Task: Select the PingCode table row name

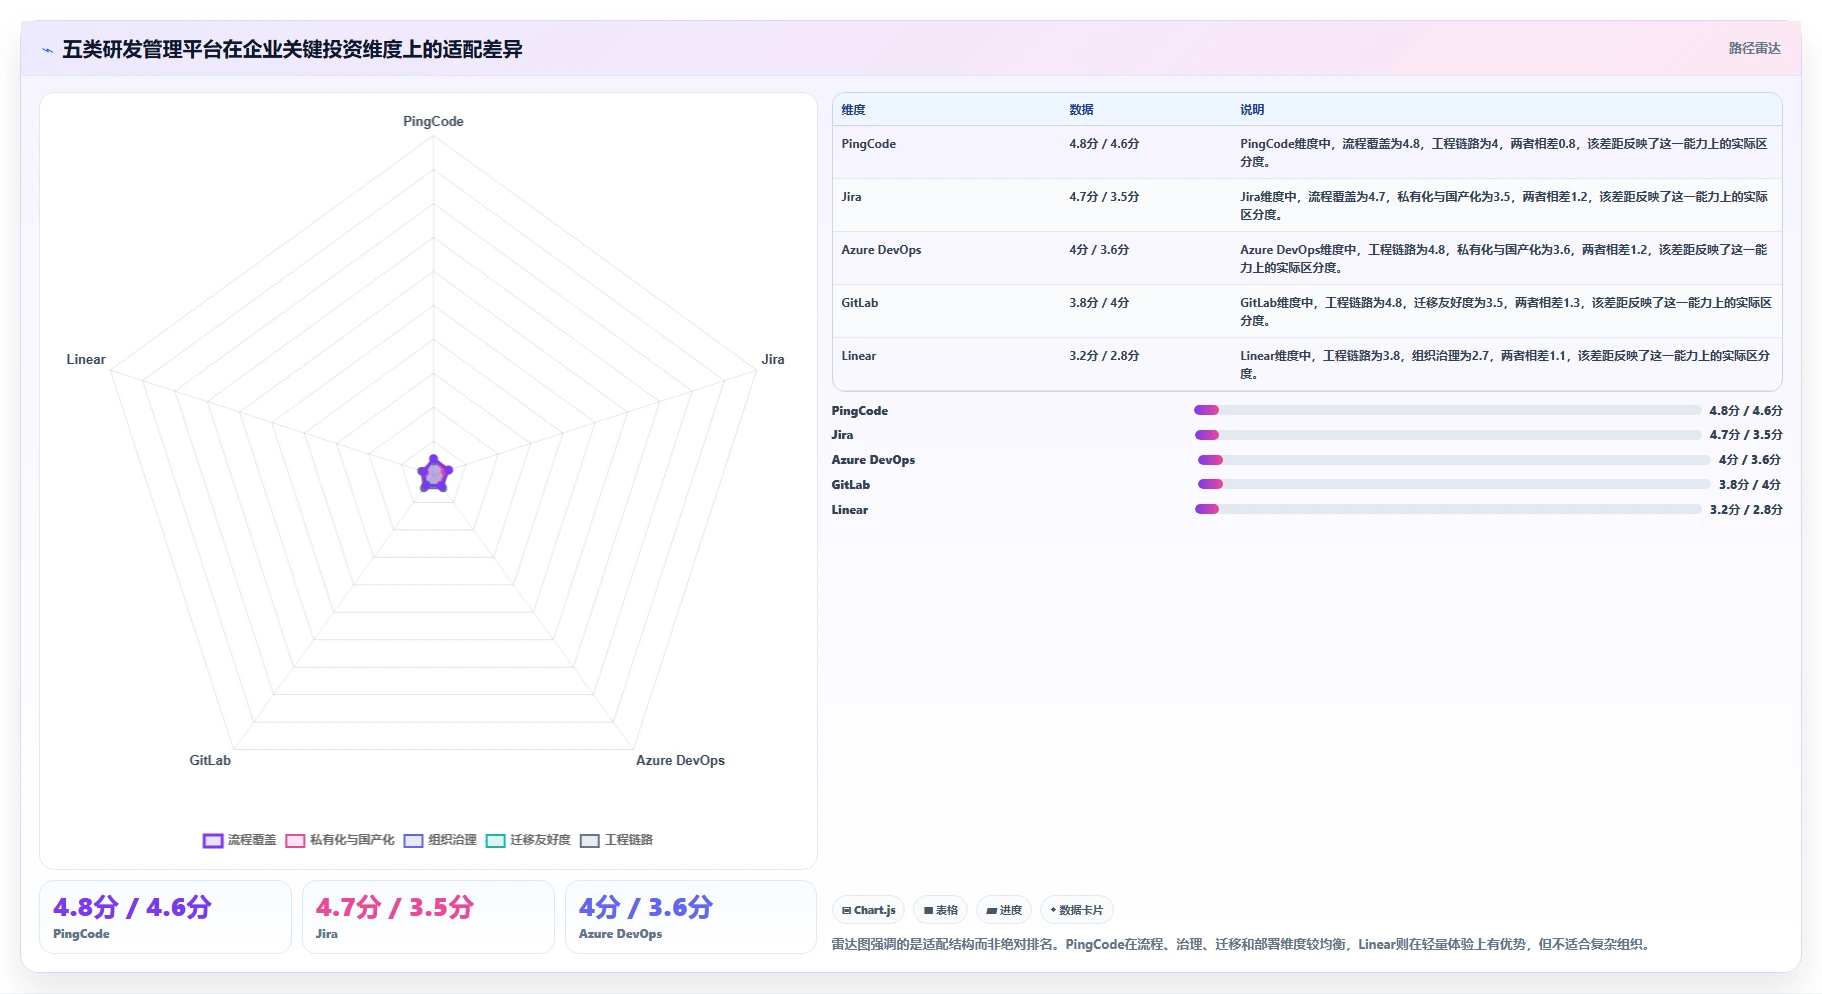Action: click(x=869, y=144)
